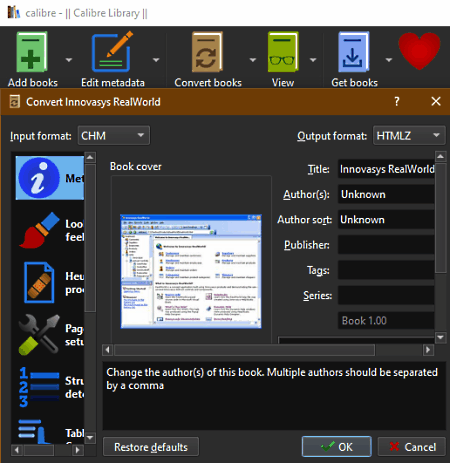Open Look & feel paintbrush section
Image resolution: width=450 pixels, height=463 pixels.
point(39,230)
